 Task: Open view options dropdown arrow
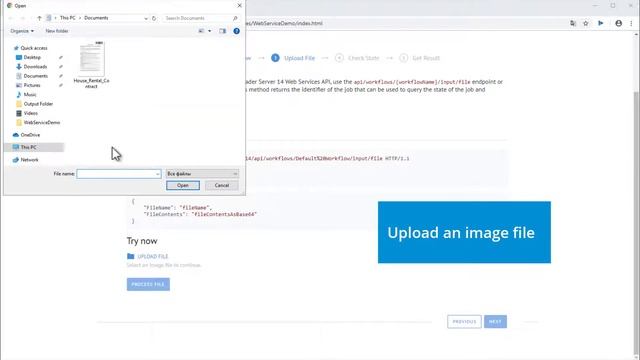[210, 31]
